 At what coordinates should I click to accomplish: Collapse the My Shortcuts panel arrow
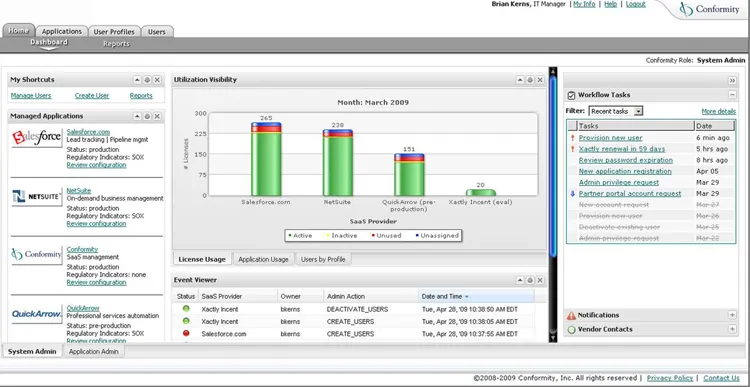[137, 80]
